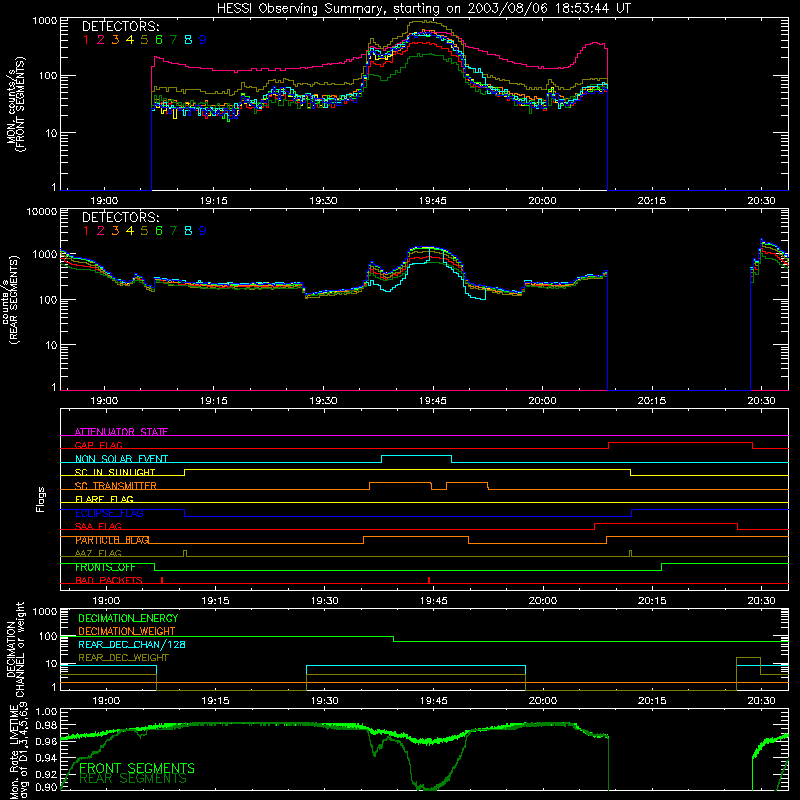Select pink detector 2 in front segments legend
The image size is (800, 800).
(101, 40)
